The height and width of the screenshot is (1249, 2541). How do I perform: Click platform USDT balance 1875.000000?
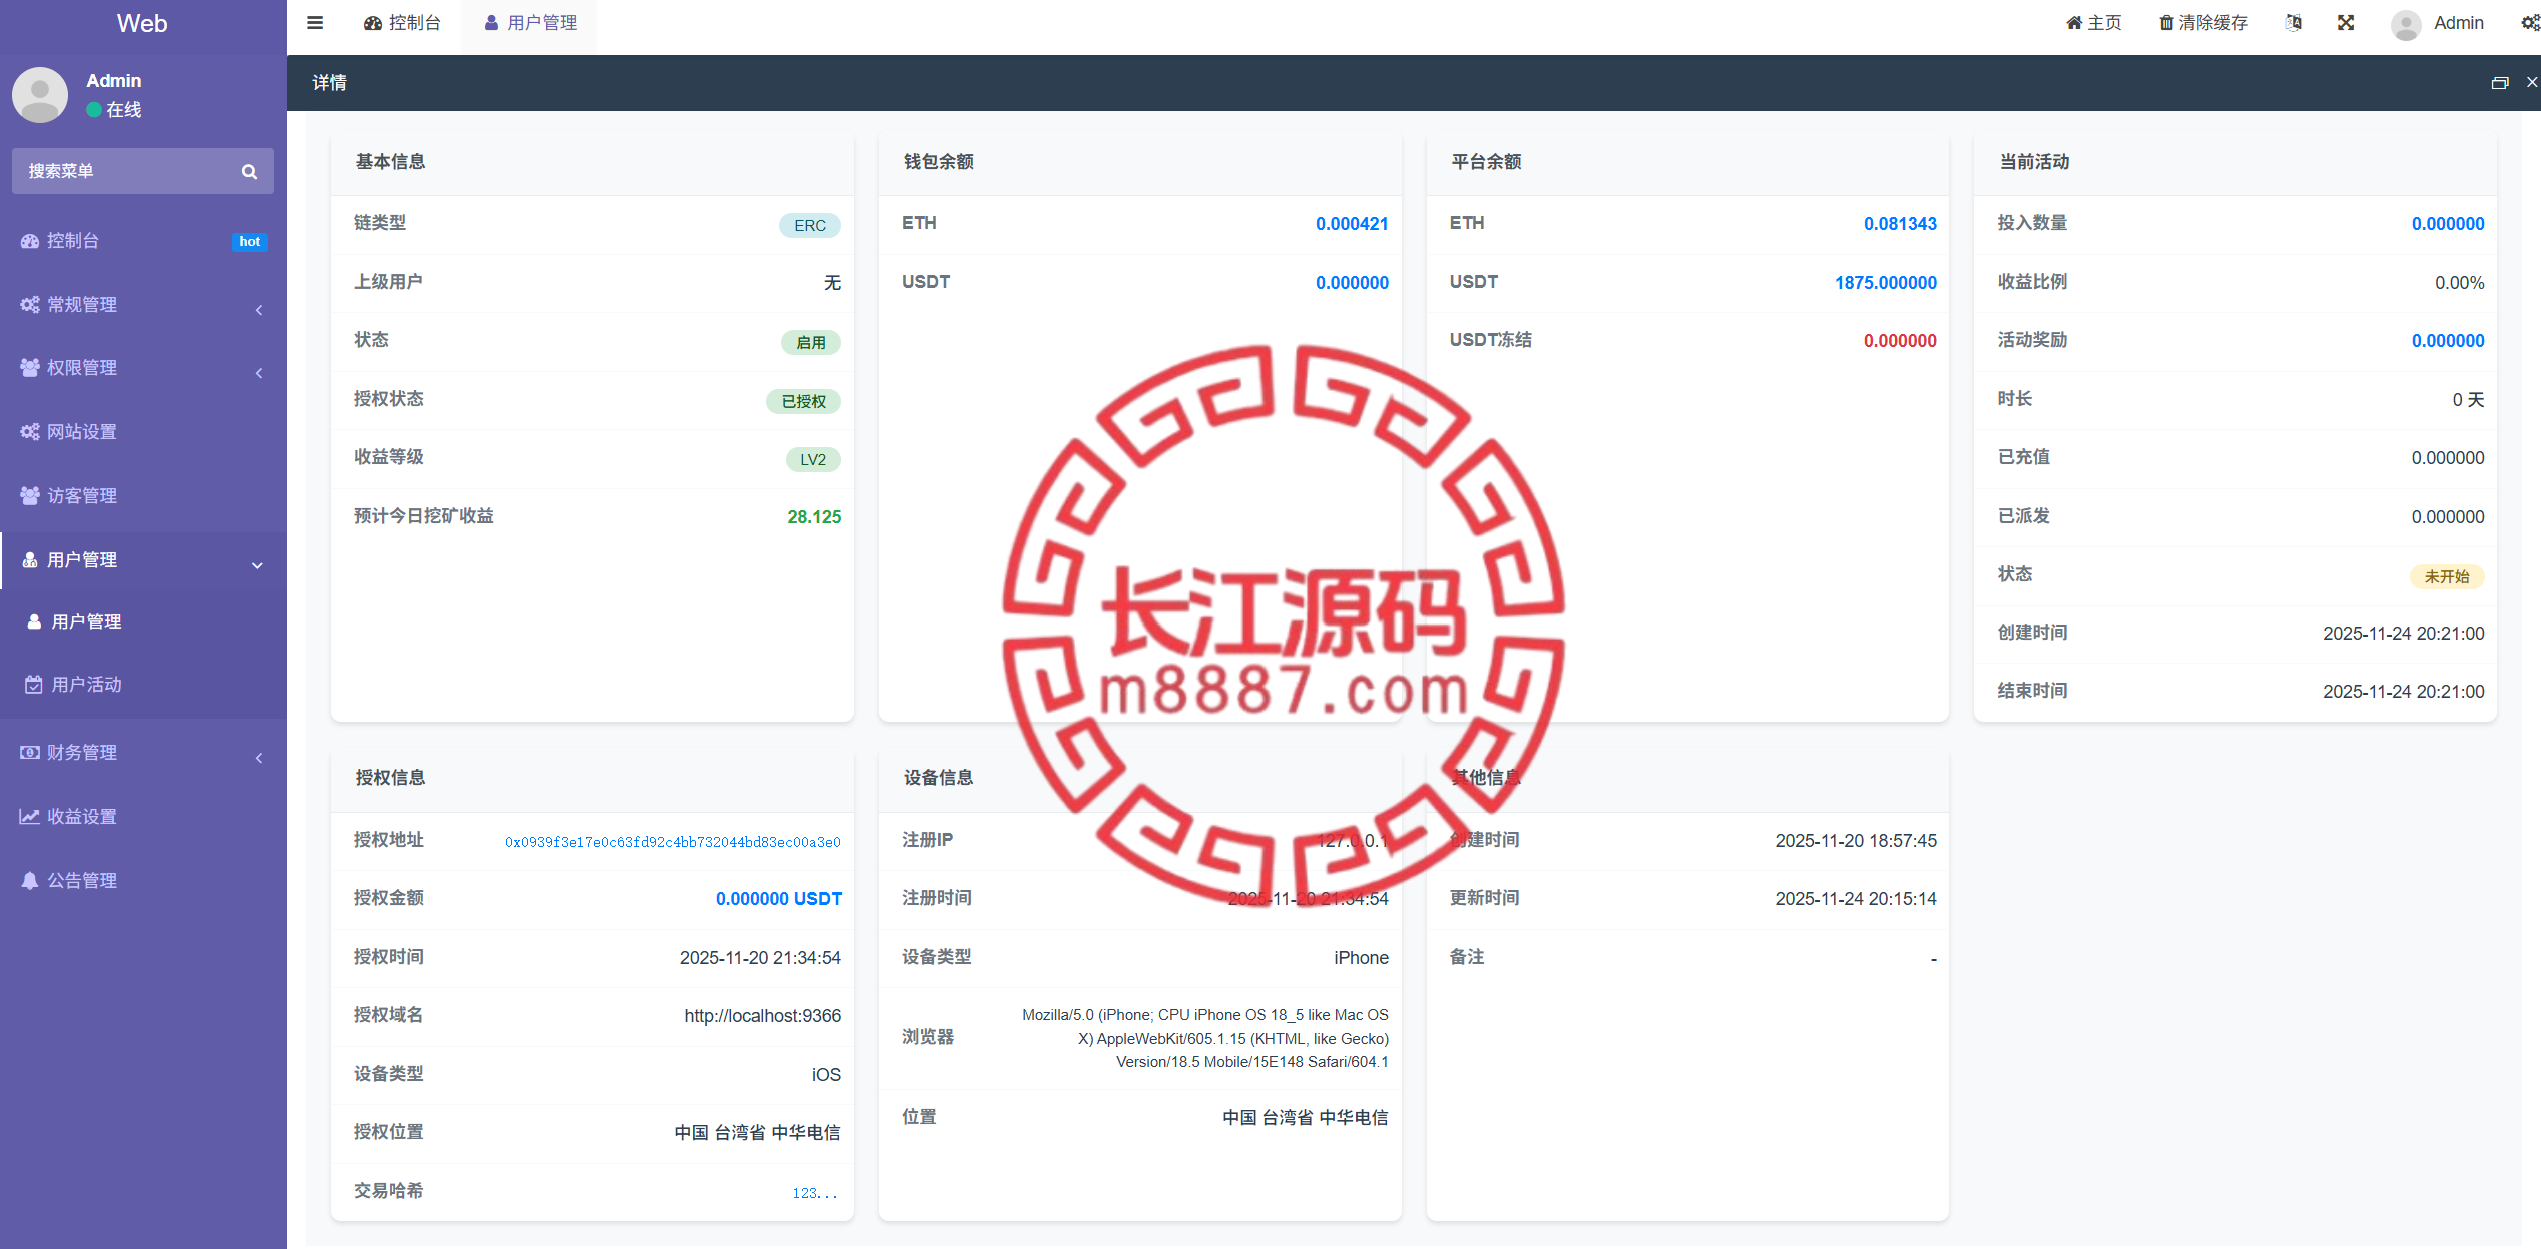pos(1886,283)
